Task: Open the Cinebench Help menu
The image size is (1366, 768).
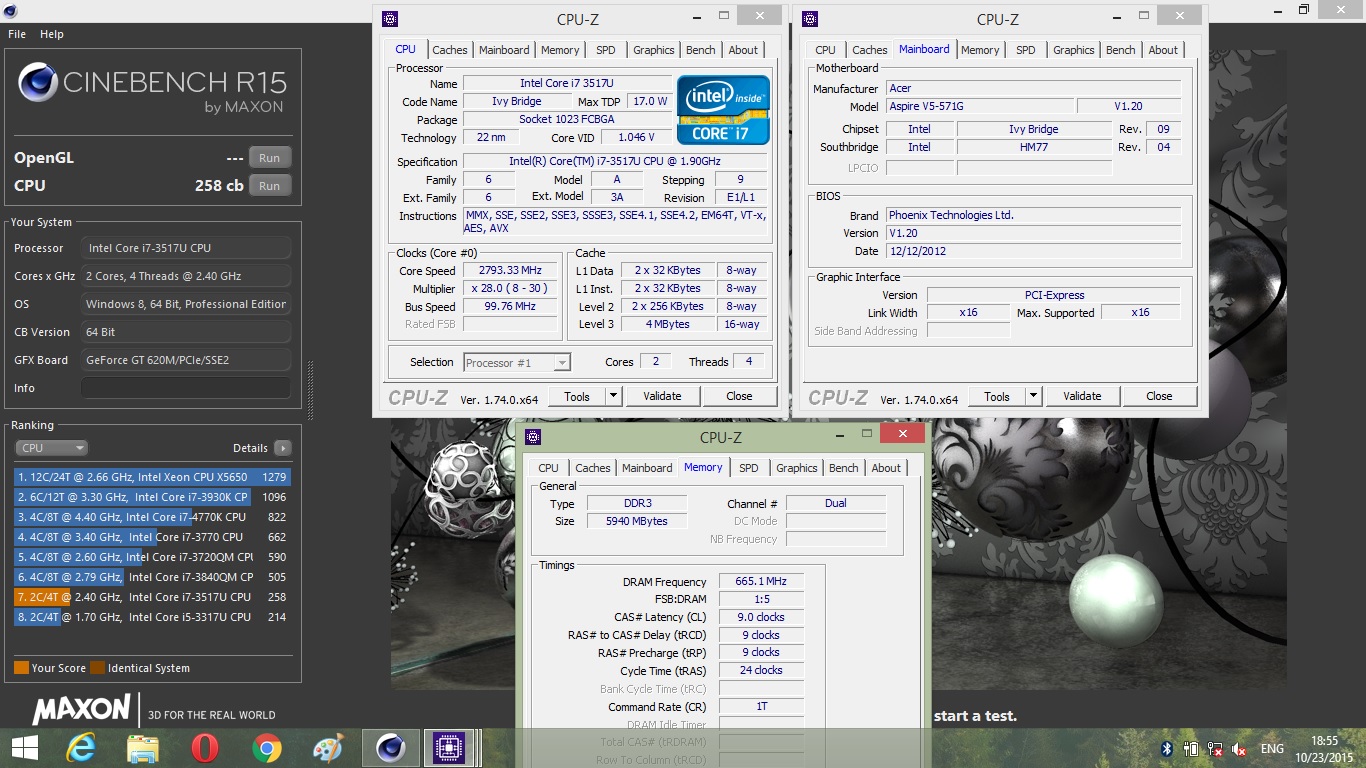Action: pyautogui.click(x=52, y=34)
